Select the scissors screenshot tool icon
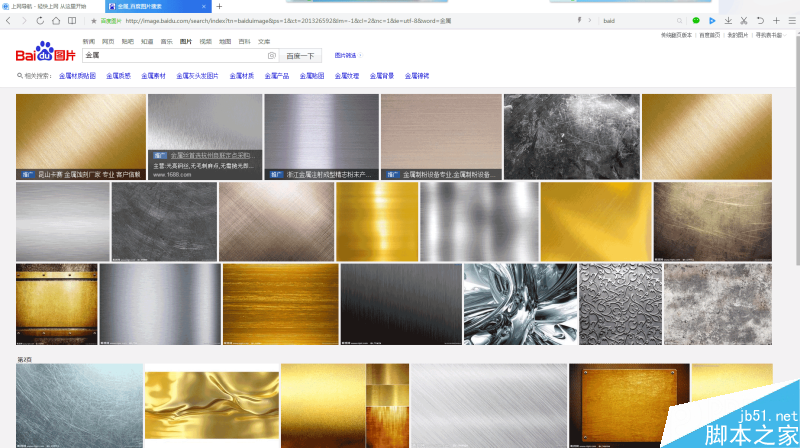800x448 pixels. pyautogui.click(x=744, y=20)
